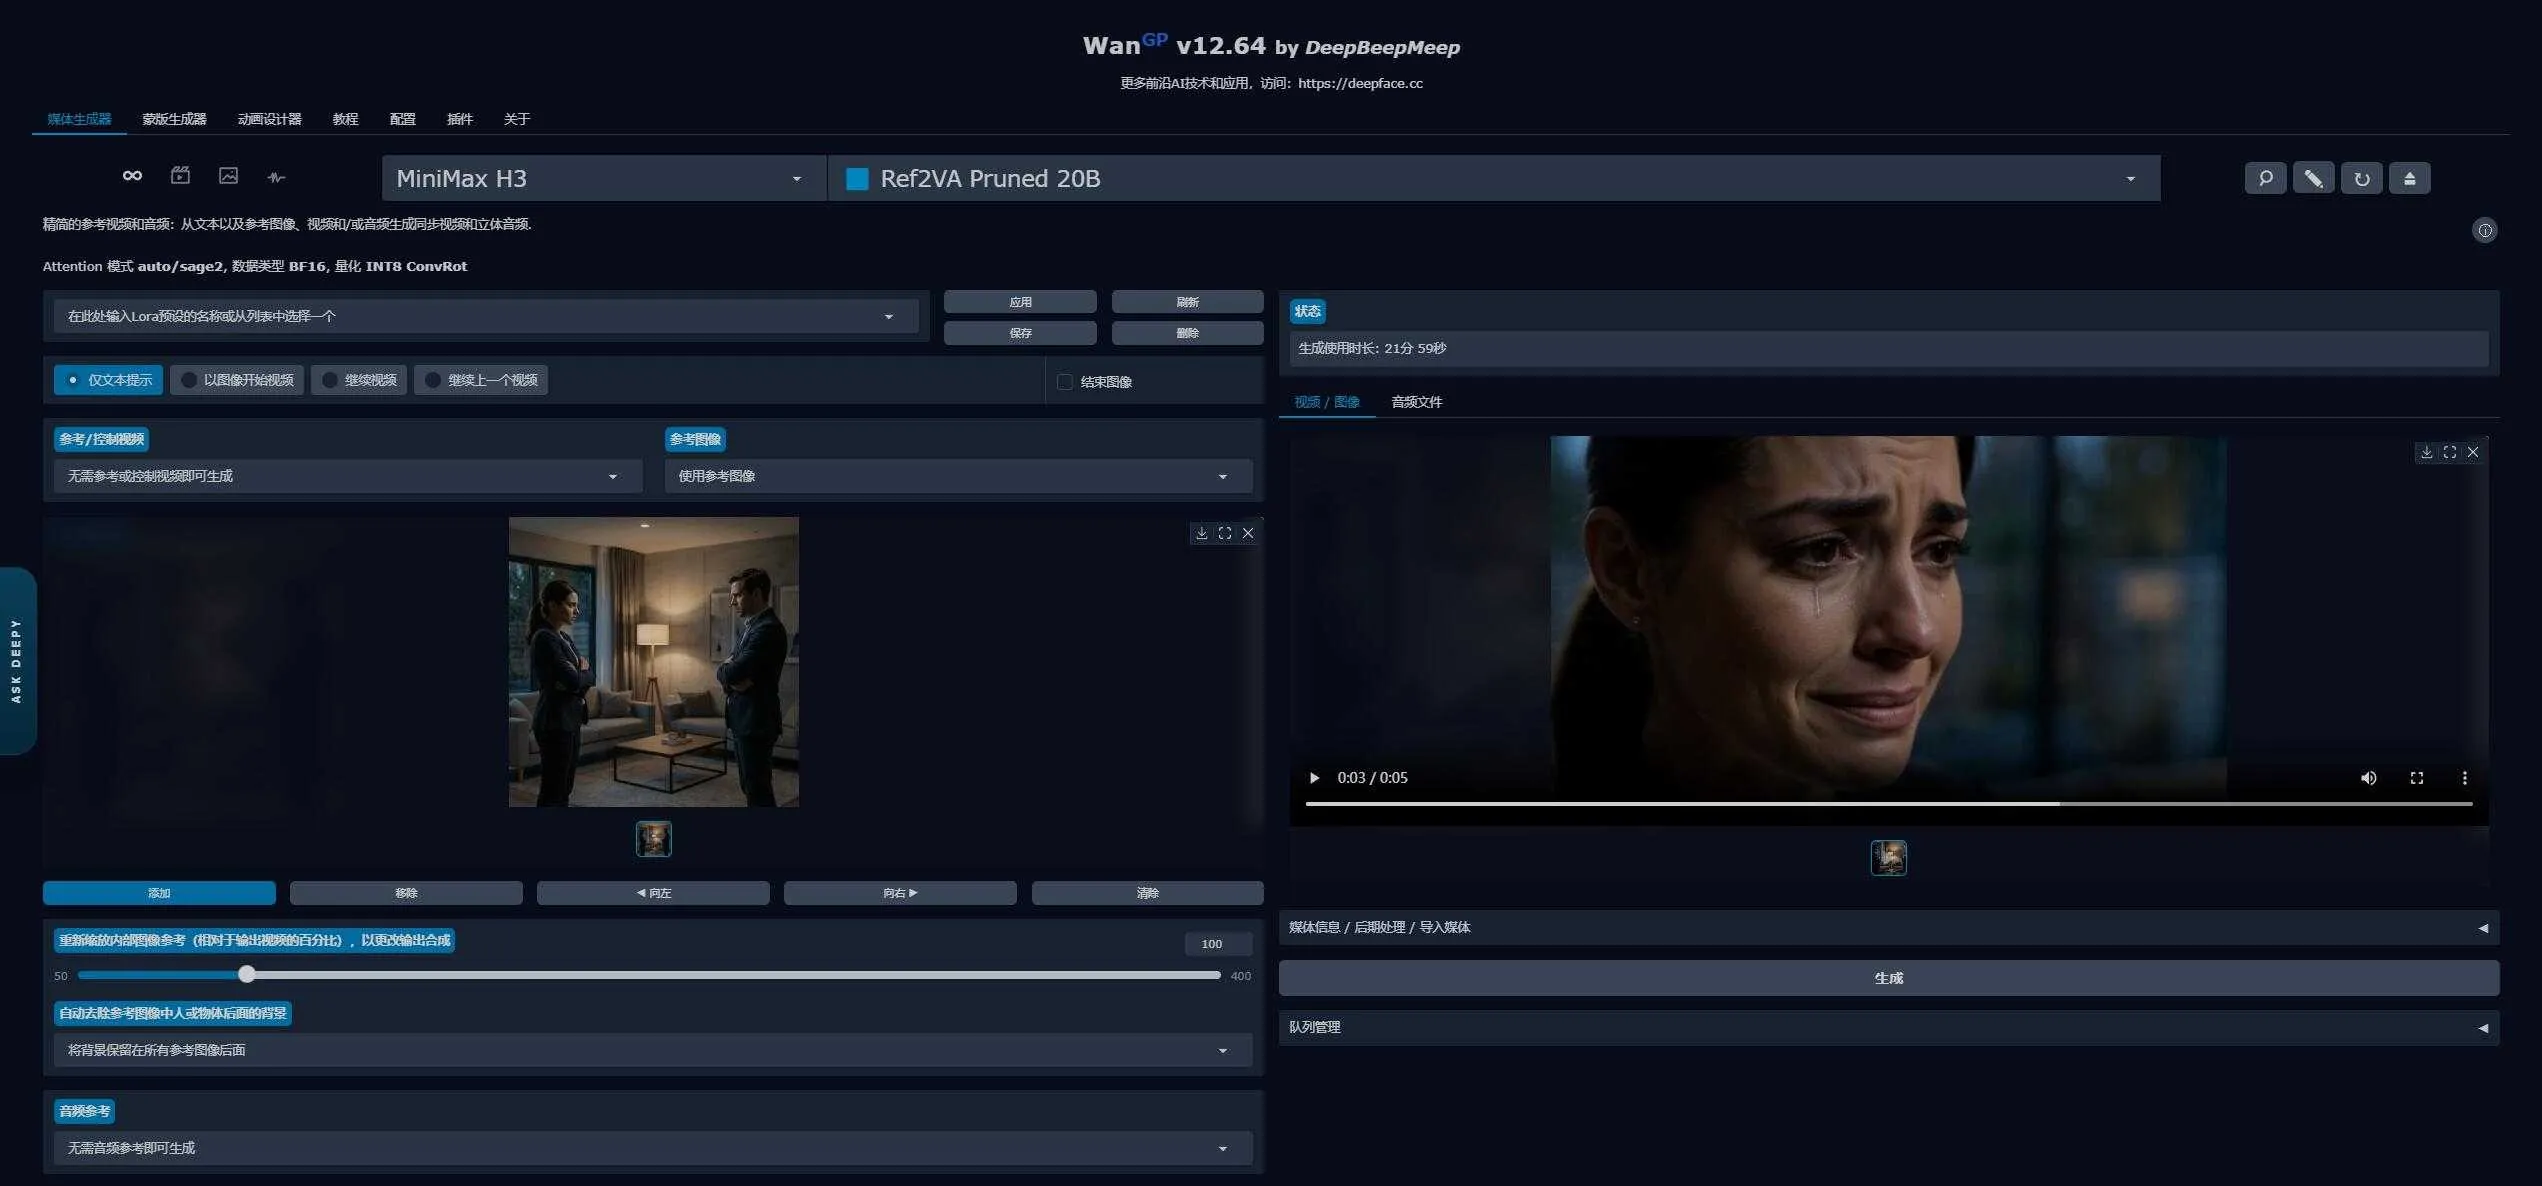Click the circular-arrow reset icon button
This screenshot has width=2542, height=1186.
point(2361,178)
